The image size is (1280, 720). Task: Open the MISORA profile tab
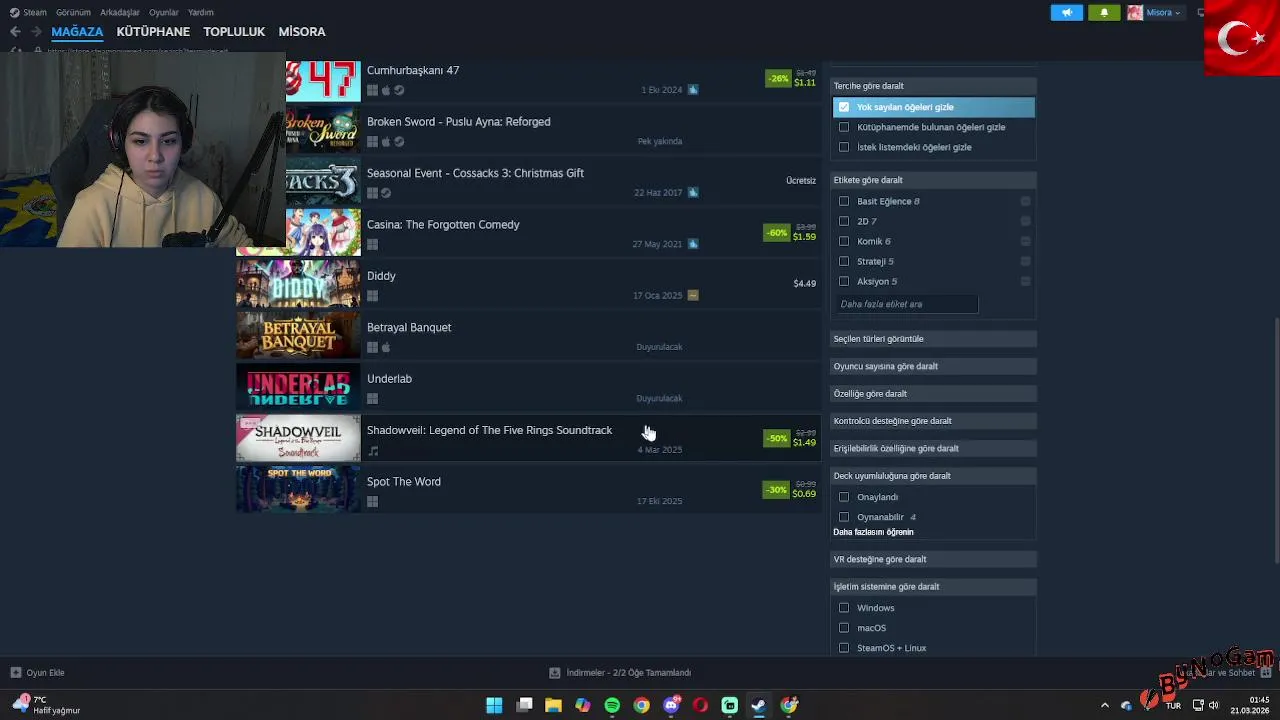point(302,32)
